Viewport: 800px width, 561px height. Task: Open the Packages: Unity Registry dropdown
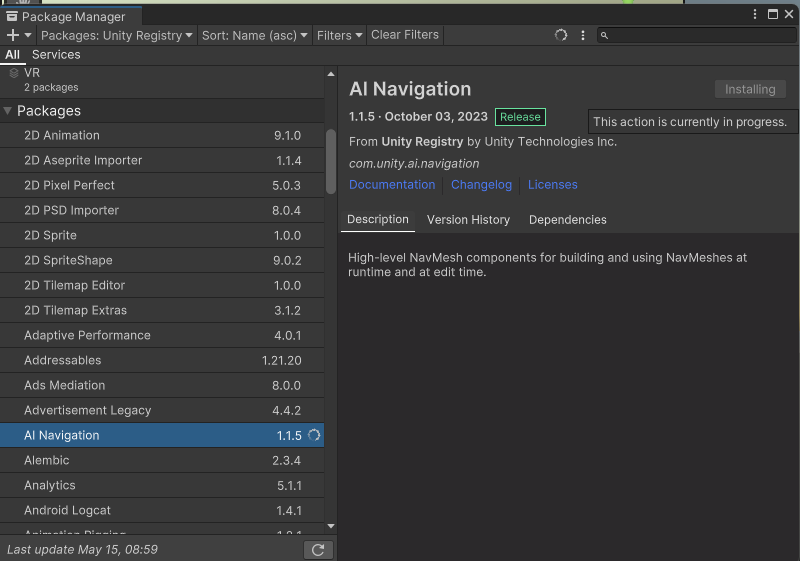(116, 35)
